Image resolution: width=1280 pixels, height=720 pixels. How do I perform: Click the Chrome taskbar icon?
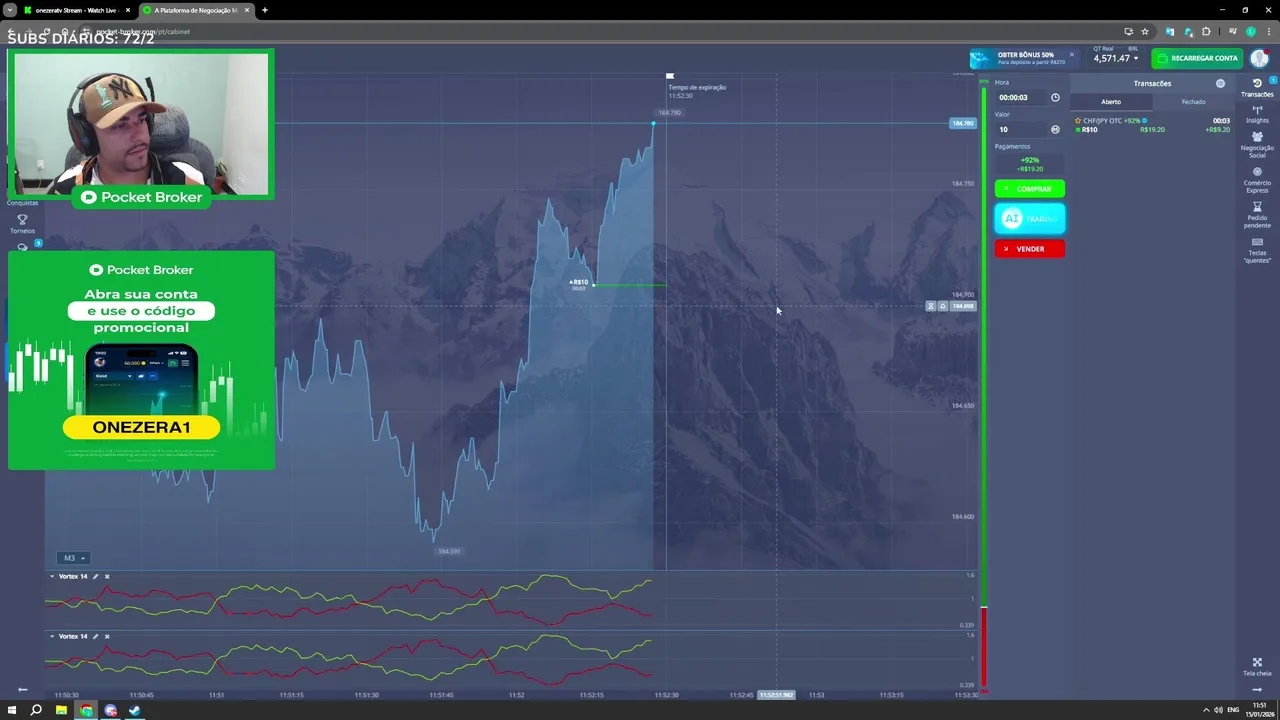[86, 710]
